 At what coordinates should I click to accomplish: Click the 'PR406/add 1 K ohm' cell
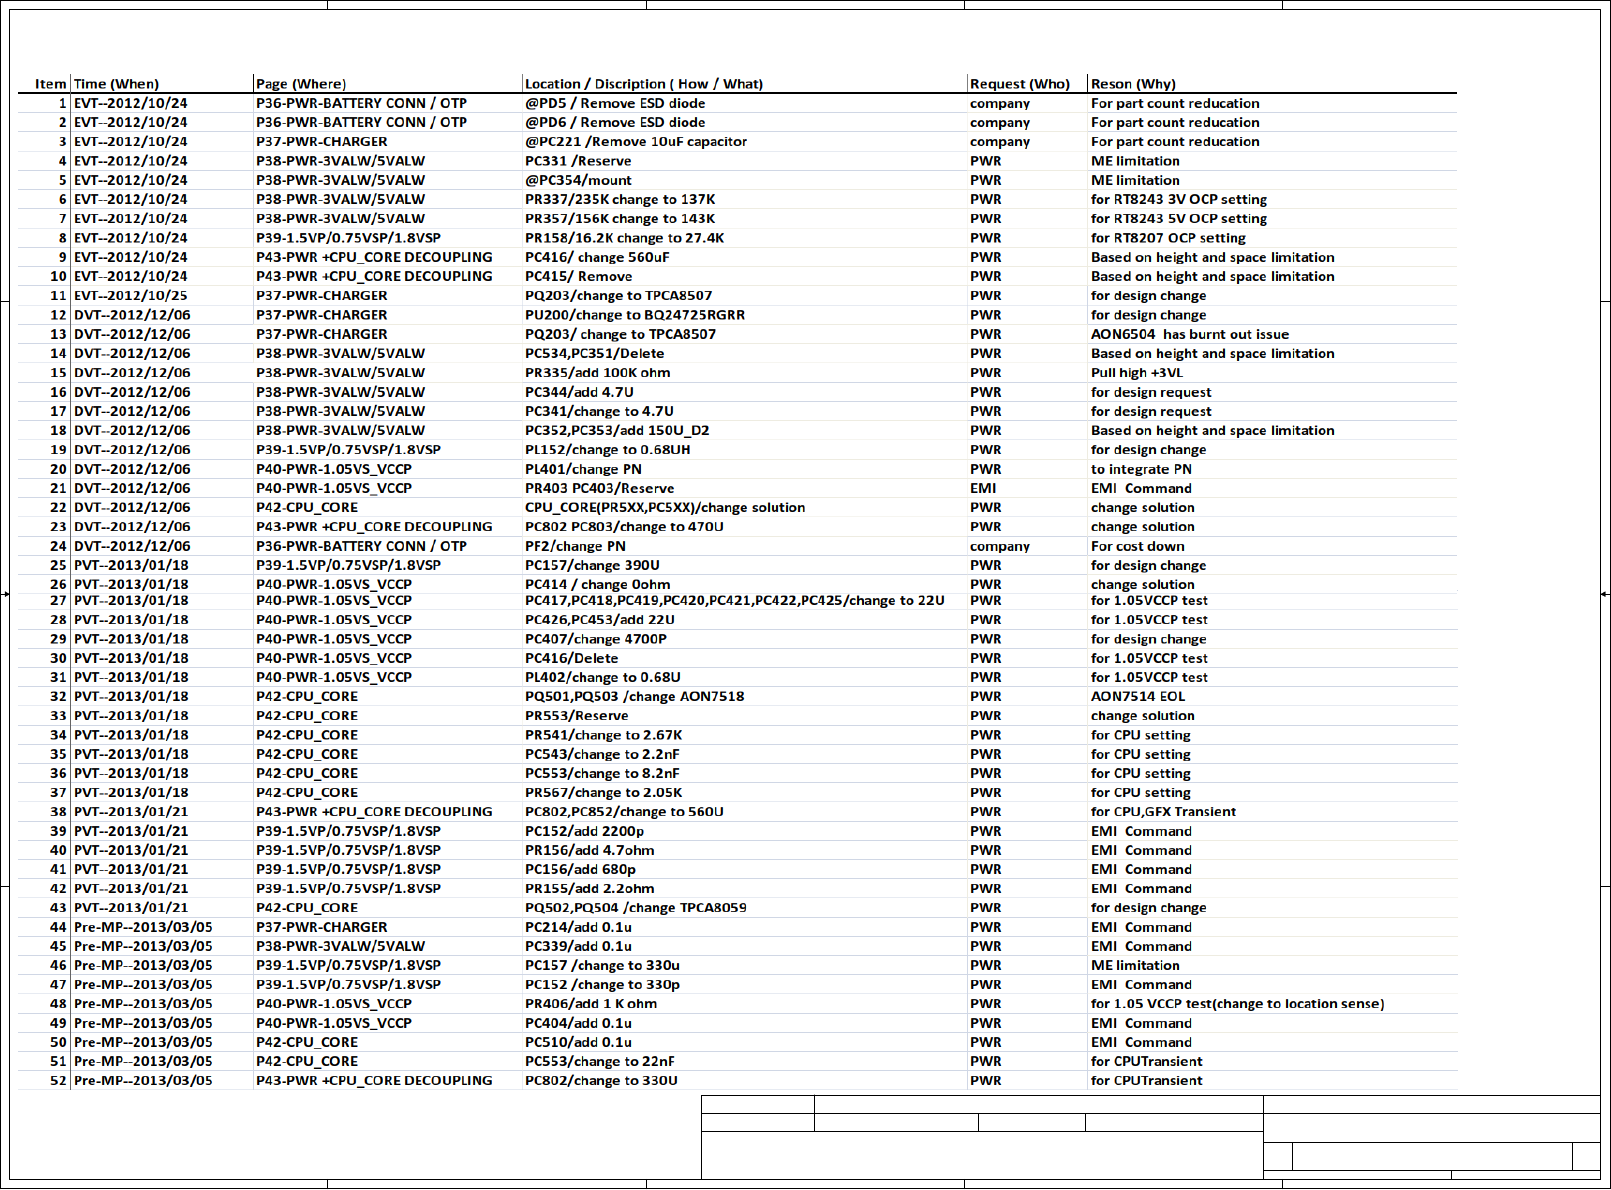591,1004
